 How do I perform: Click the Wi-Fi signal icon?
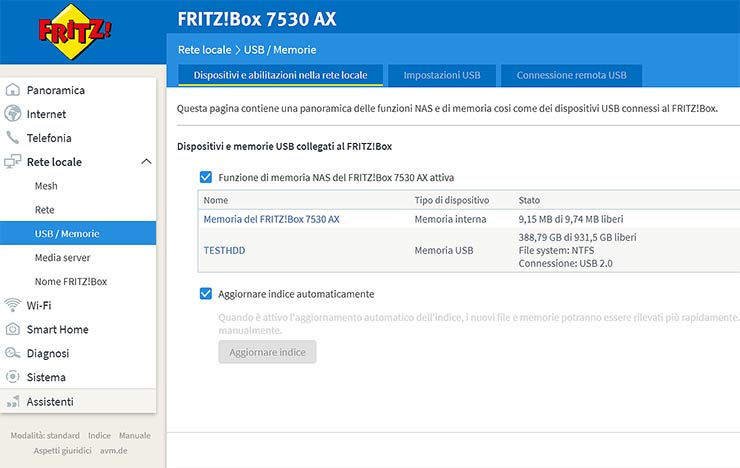coord(13,305)
